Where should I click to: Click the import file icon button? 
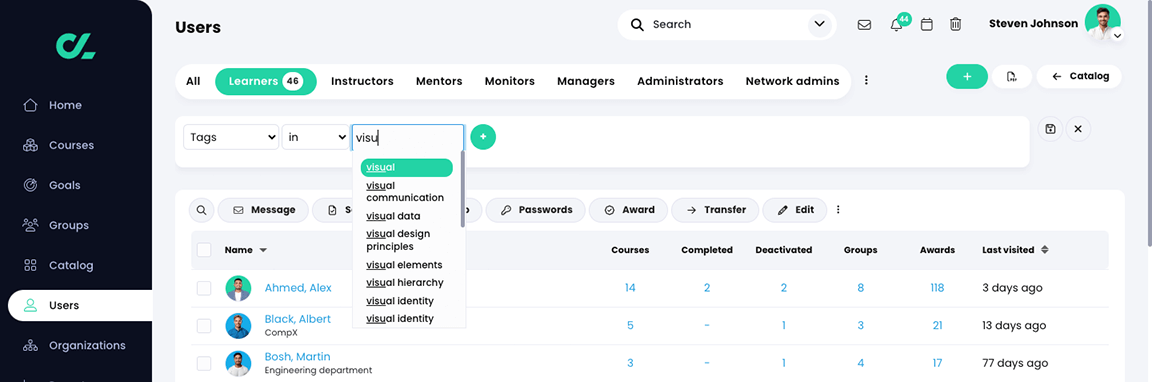point(1012,76)
